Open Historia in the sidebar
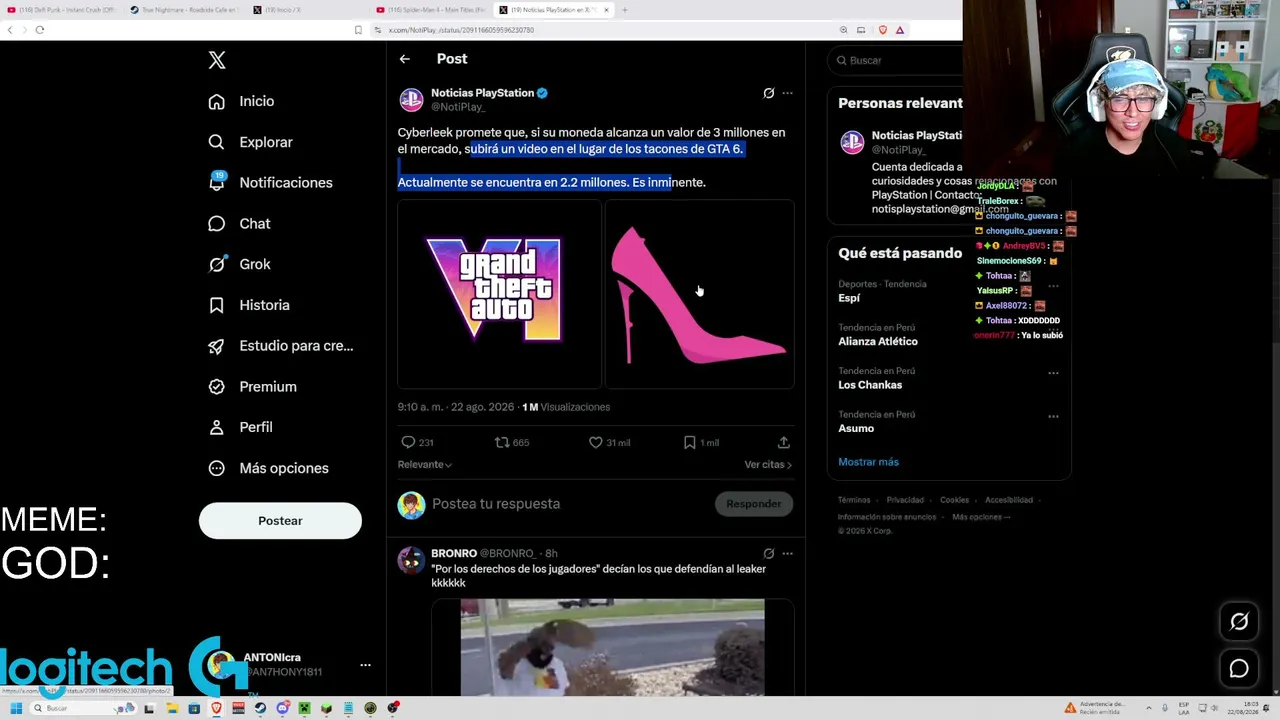 click(248, 305)
